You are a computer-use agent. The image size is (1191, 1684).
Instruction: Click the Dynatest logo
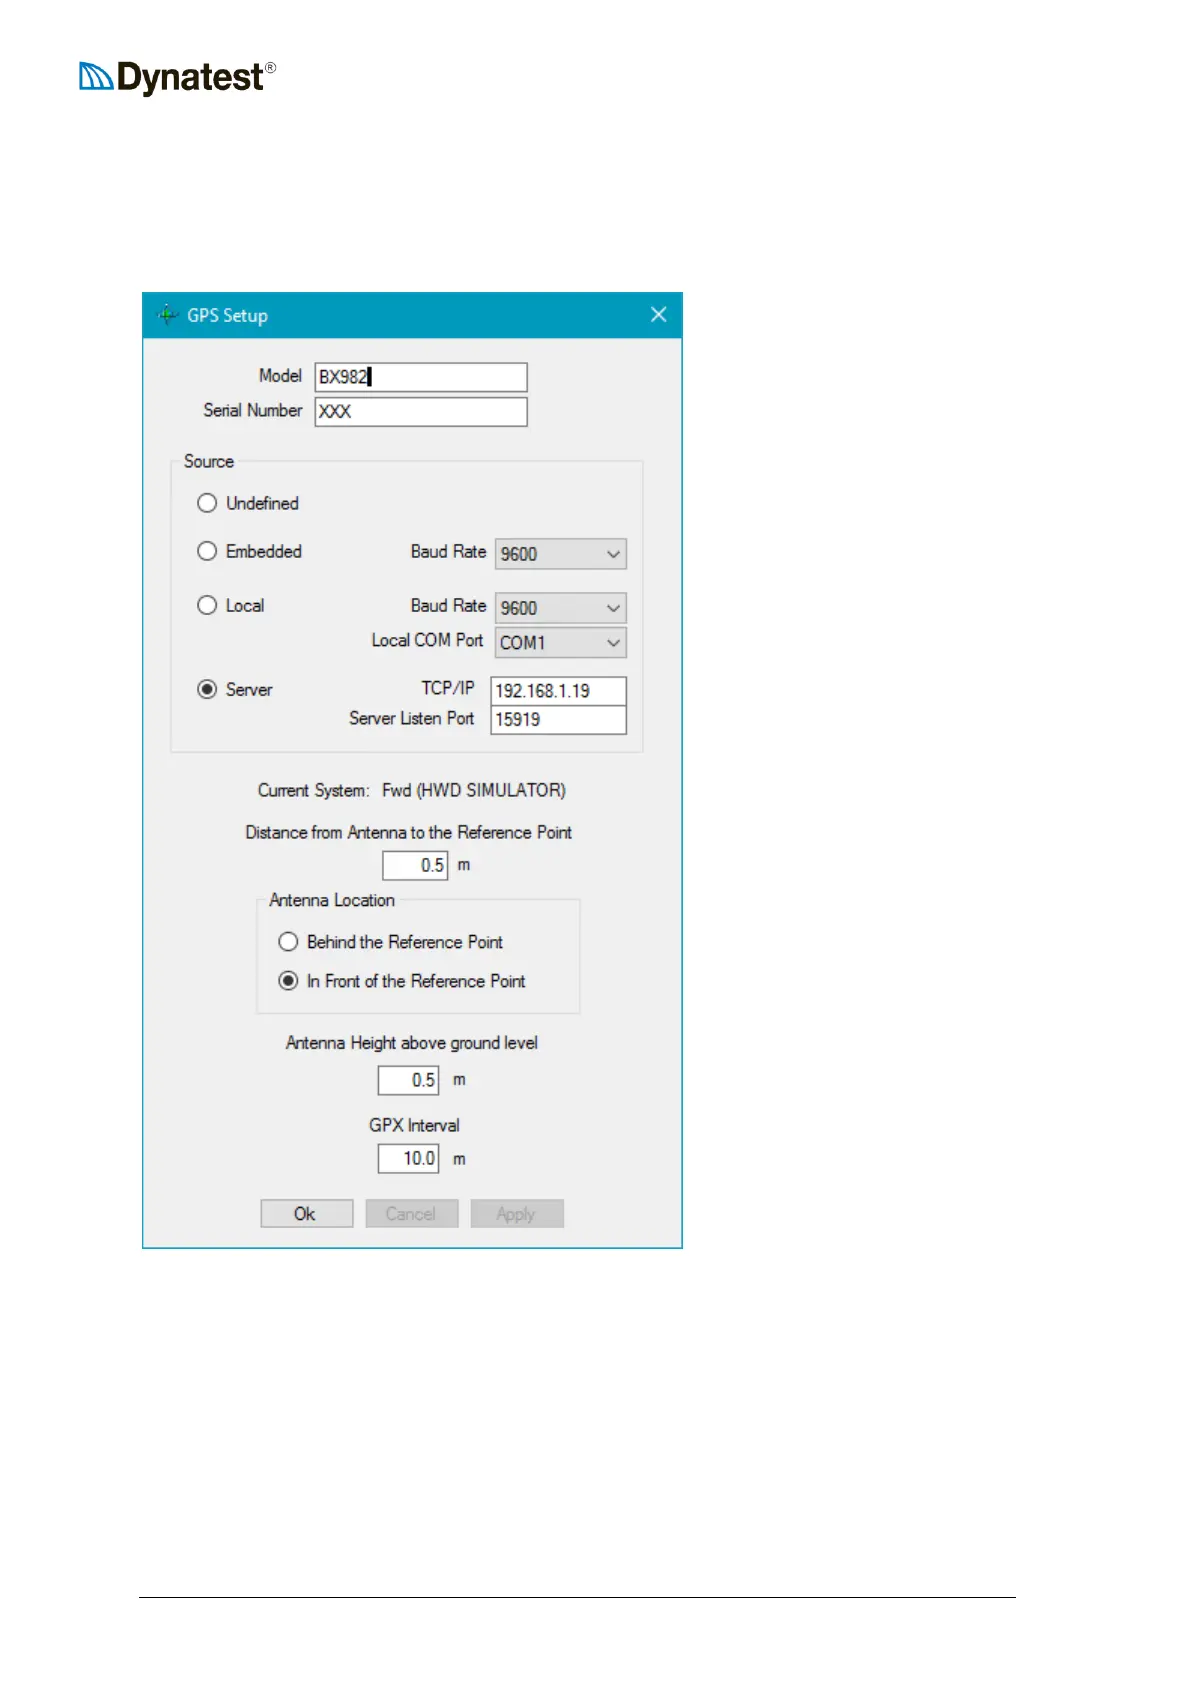178,77
